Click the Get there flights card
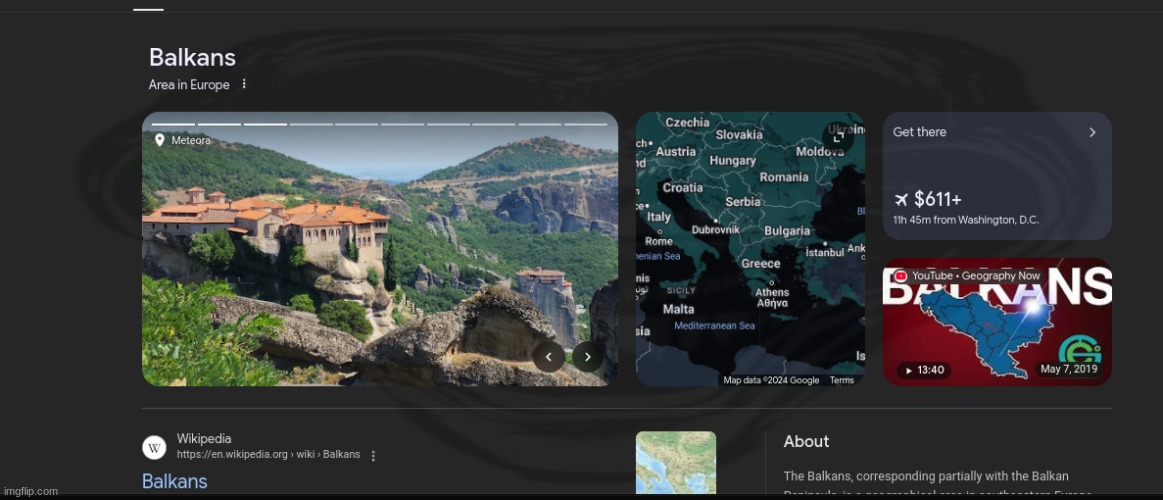The height and width of the screenshot is (500, 1163). pos(997,176)
